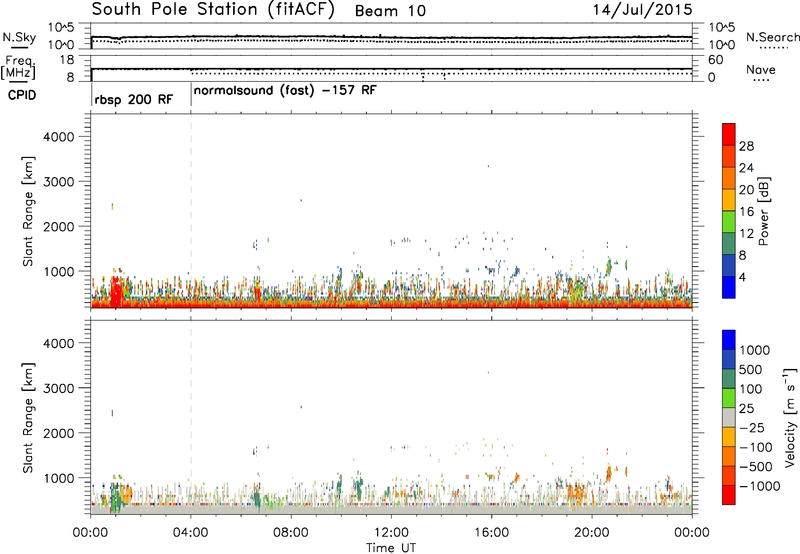Click the 'South Pole Station (fitACF)' title

pos(213,10)
